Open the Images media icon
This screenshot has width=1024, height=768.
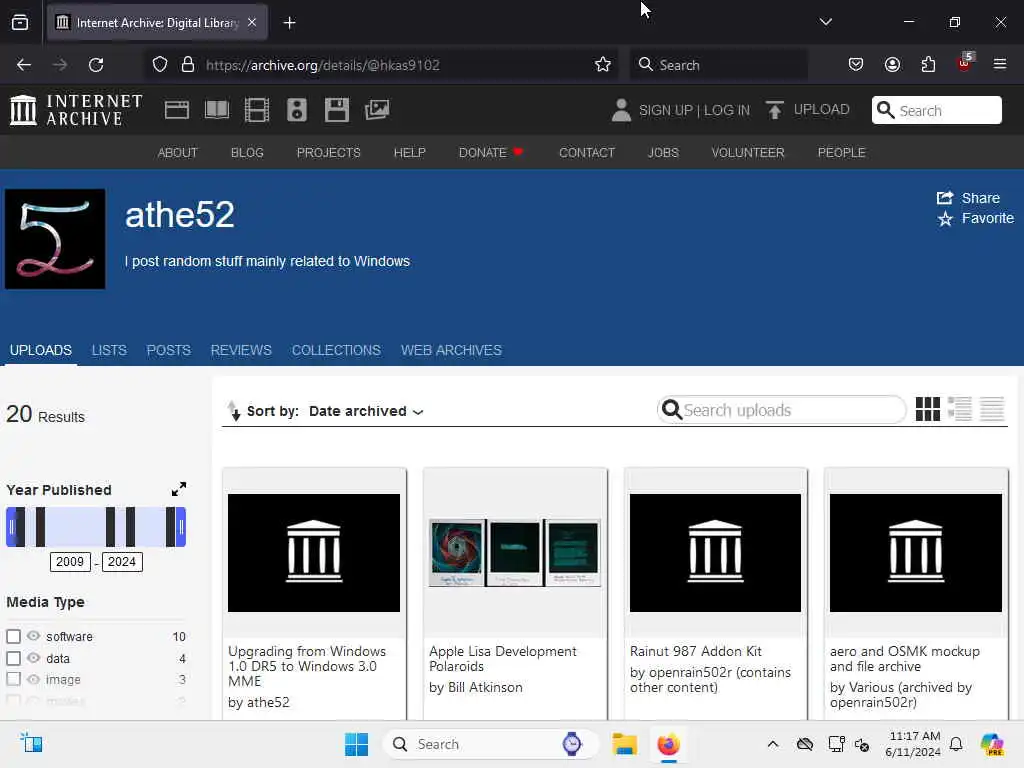tap(377, 110)
